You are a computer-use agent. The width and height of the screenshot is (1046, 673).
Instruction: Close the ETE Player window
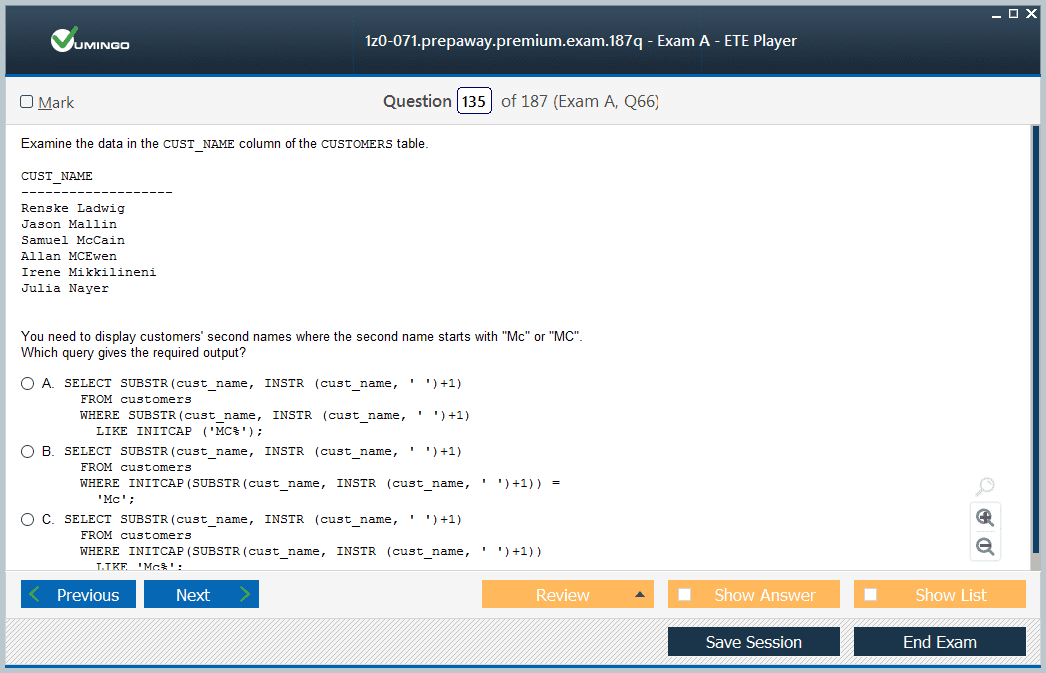[x=1031, y=13]
